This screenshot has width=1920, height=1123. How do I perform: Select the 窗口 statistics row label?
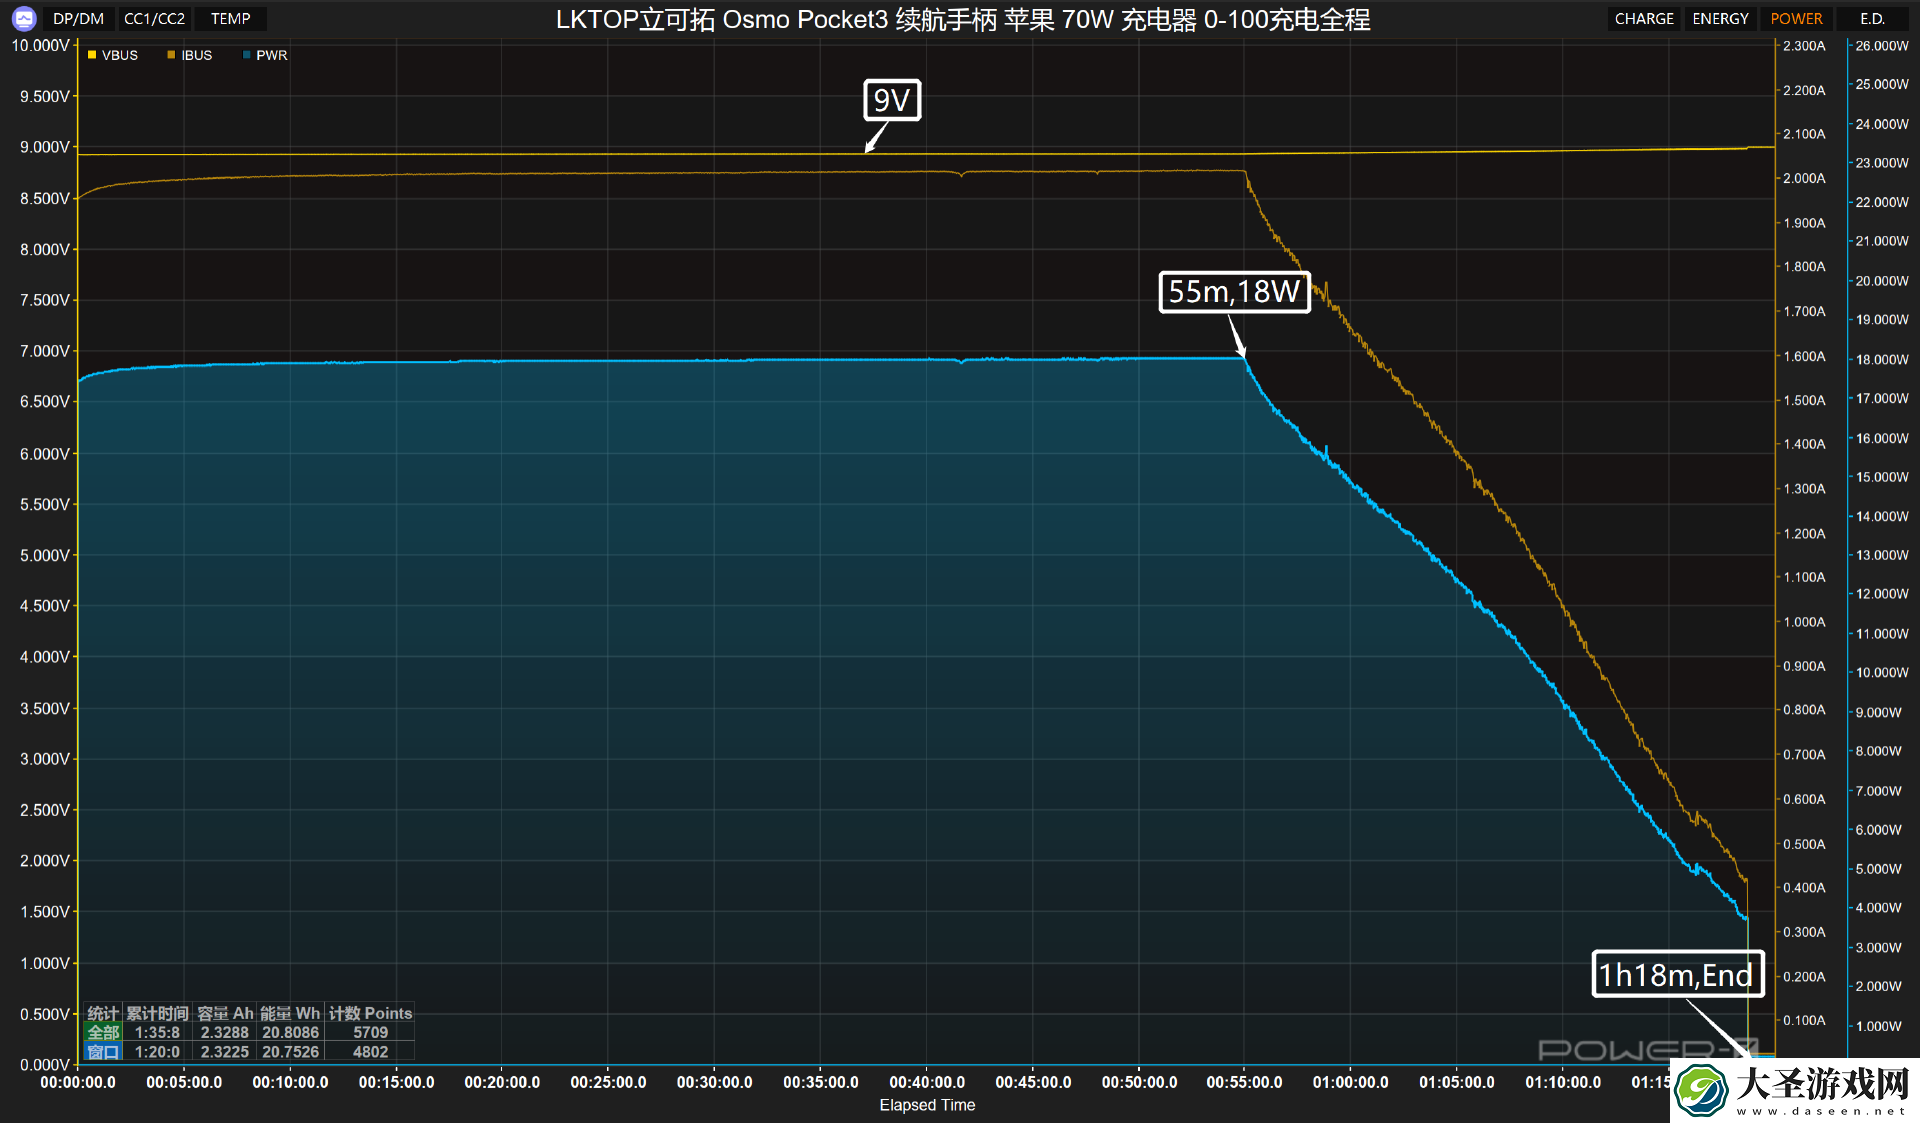(103, 1051)
